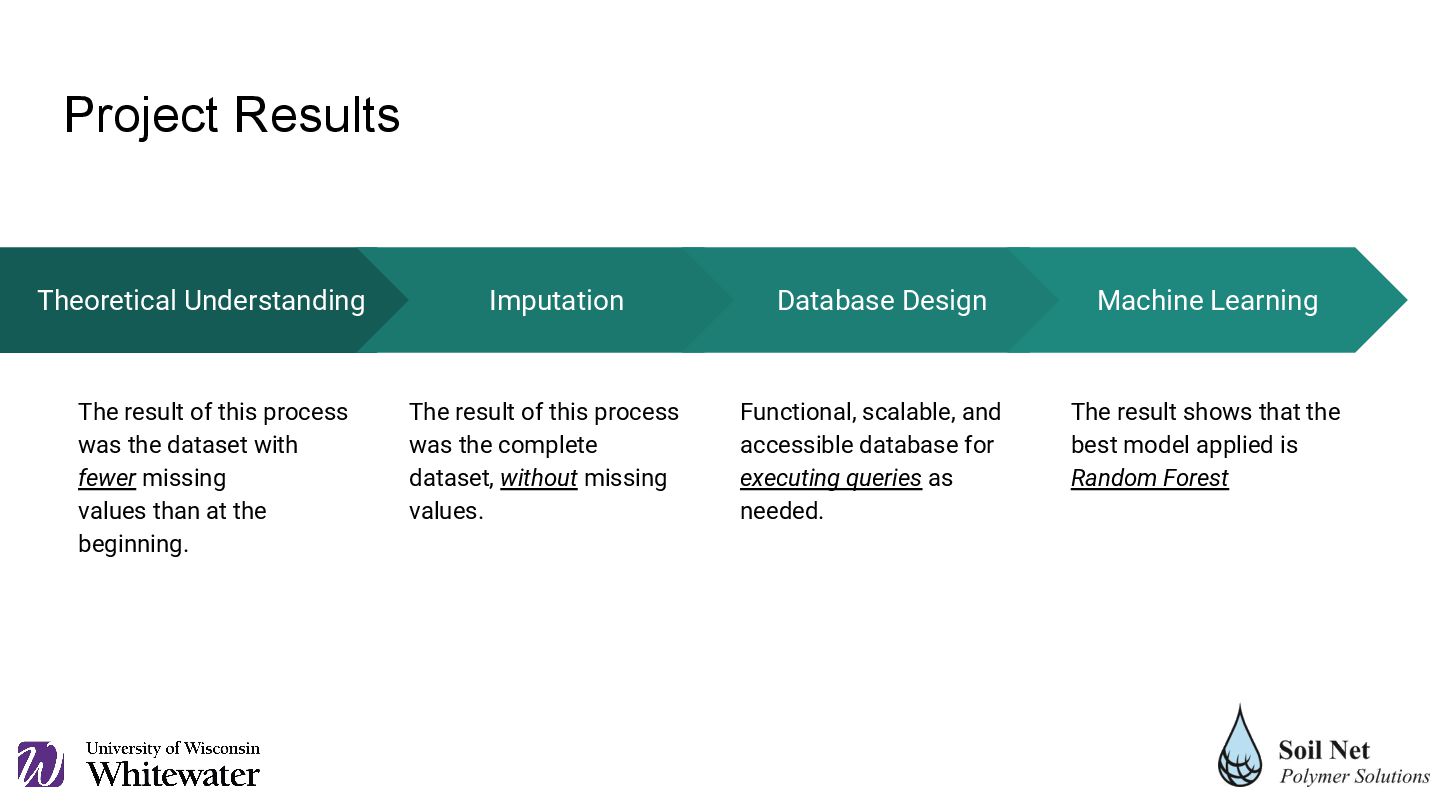1440x810 pixels.
Task: Click the Database Design chevron step
Action: [881, 300]
